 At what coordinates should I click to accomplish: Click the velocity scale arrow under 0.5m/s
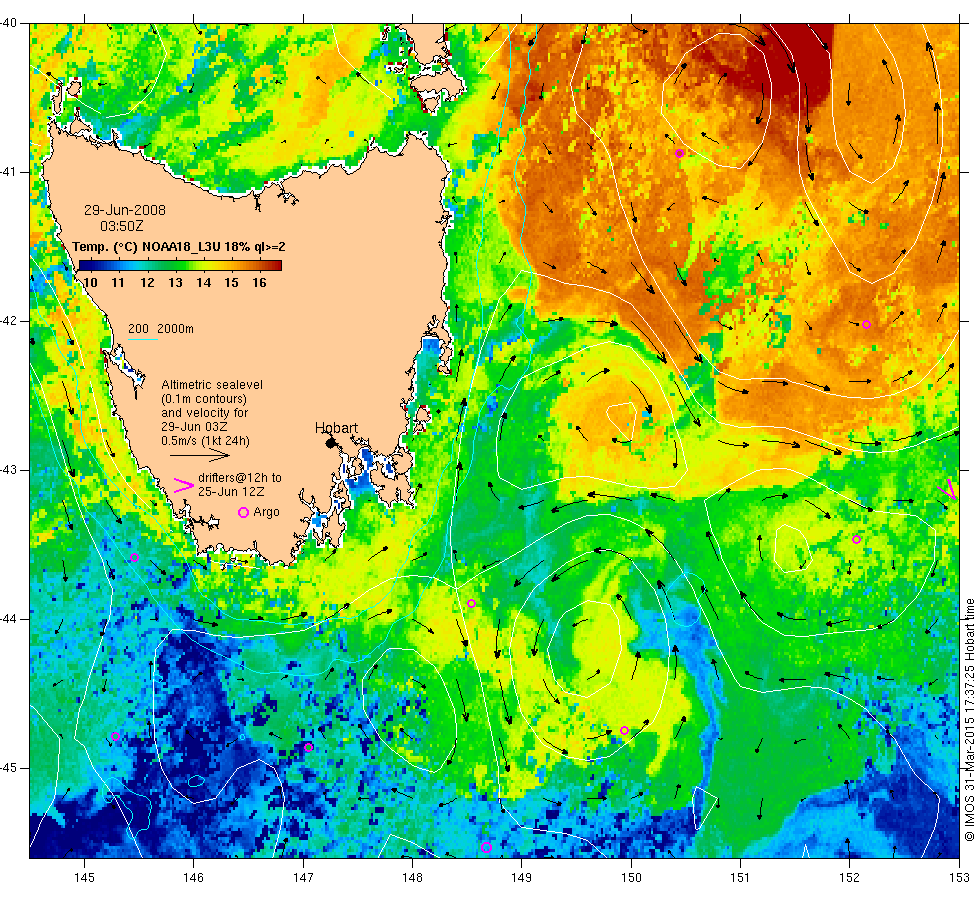click(x=200, y=455)
